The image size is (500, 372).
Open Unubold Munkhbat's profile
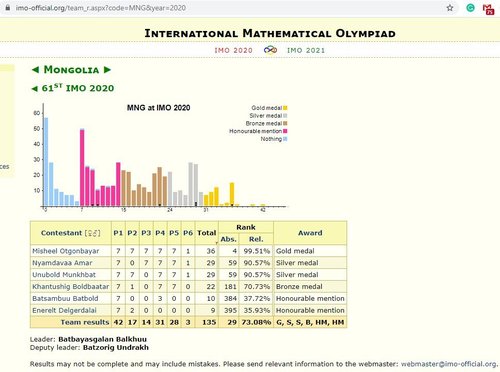point(64,275)
